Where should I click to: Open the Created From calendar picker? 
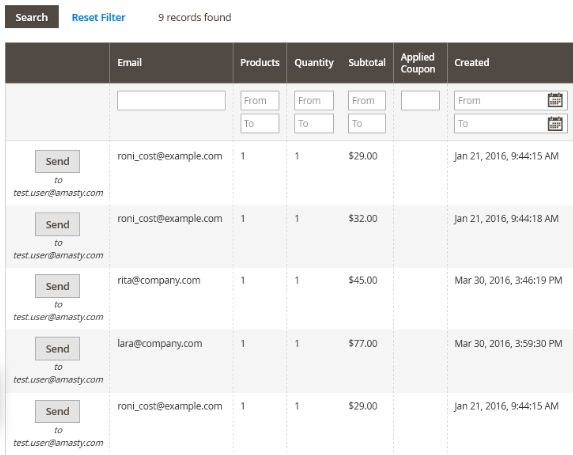point(555,100)
